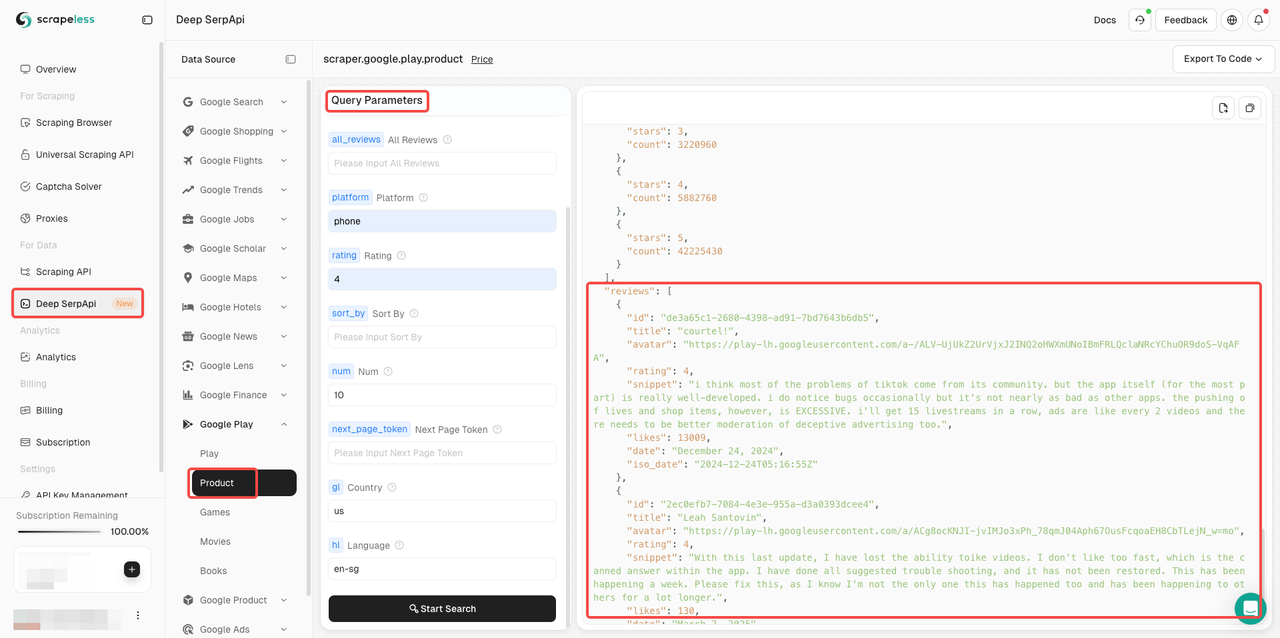Click Country info icon
The image size is (1280, 638).
click(392, 487)
